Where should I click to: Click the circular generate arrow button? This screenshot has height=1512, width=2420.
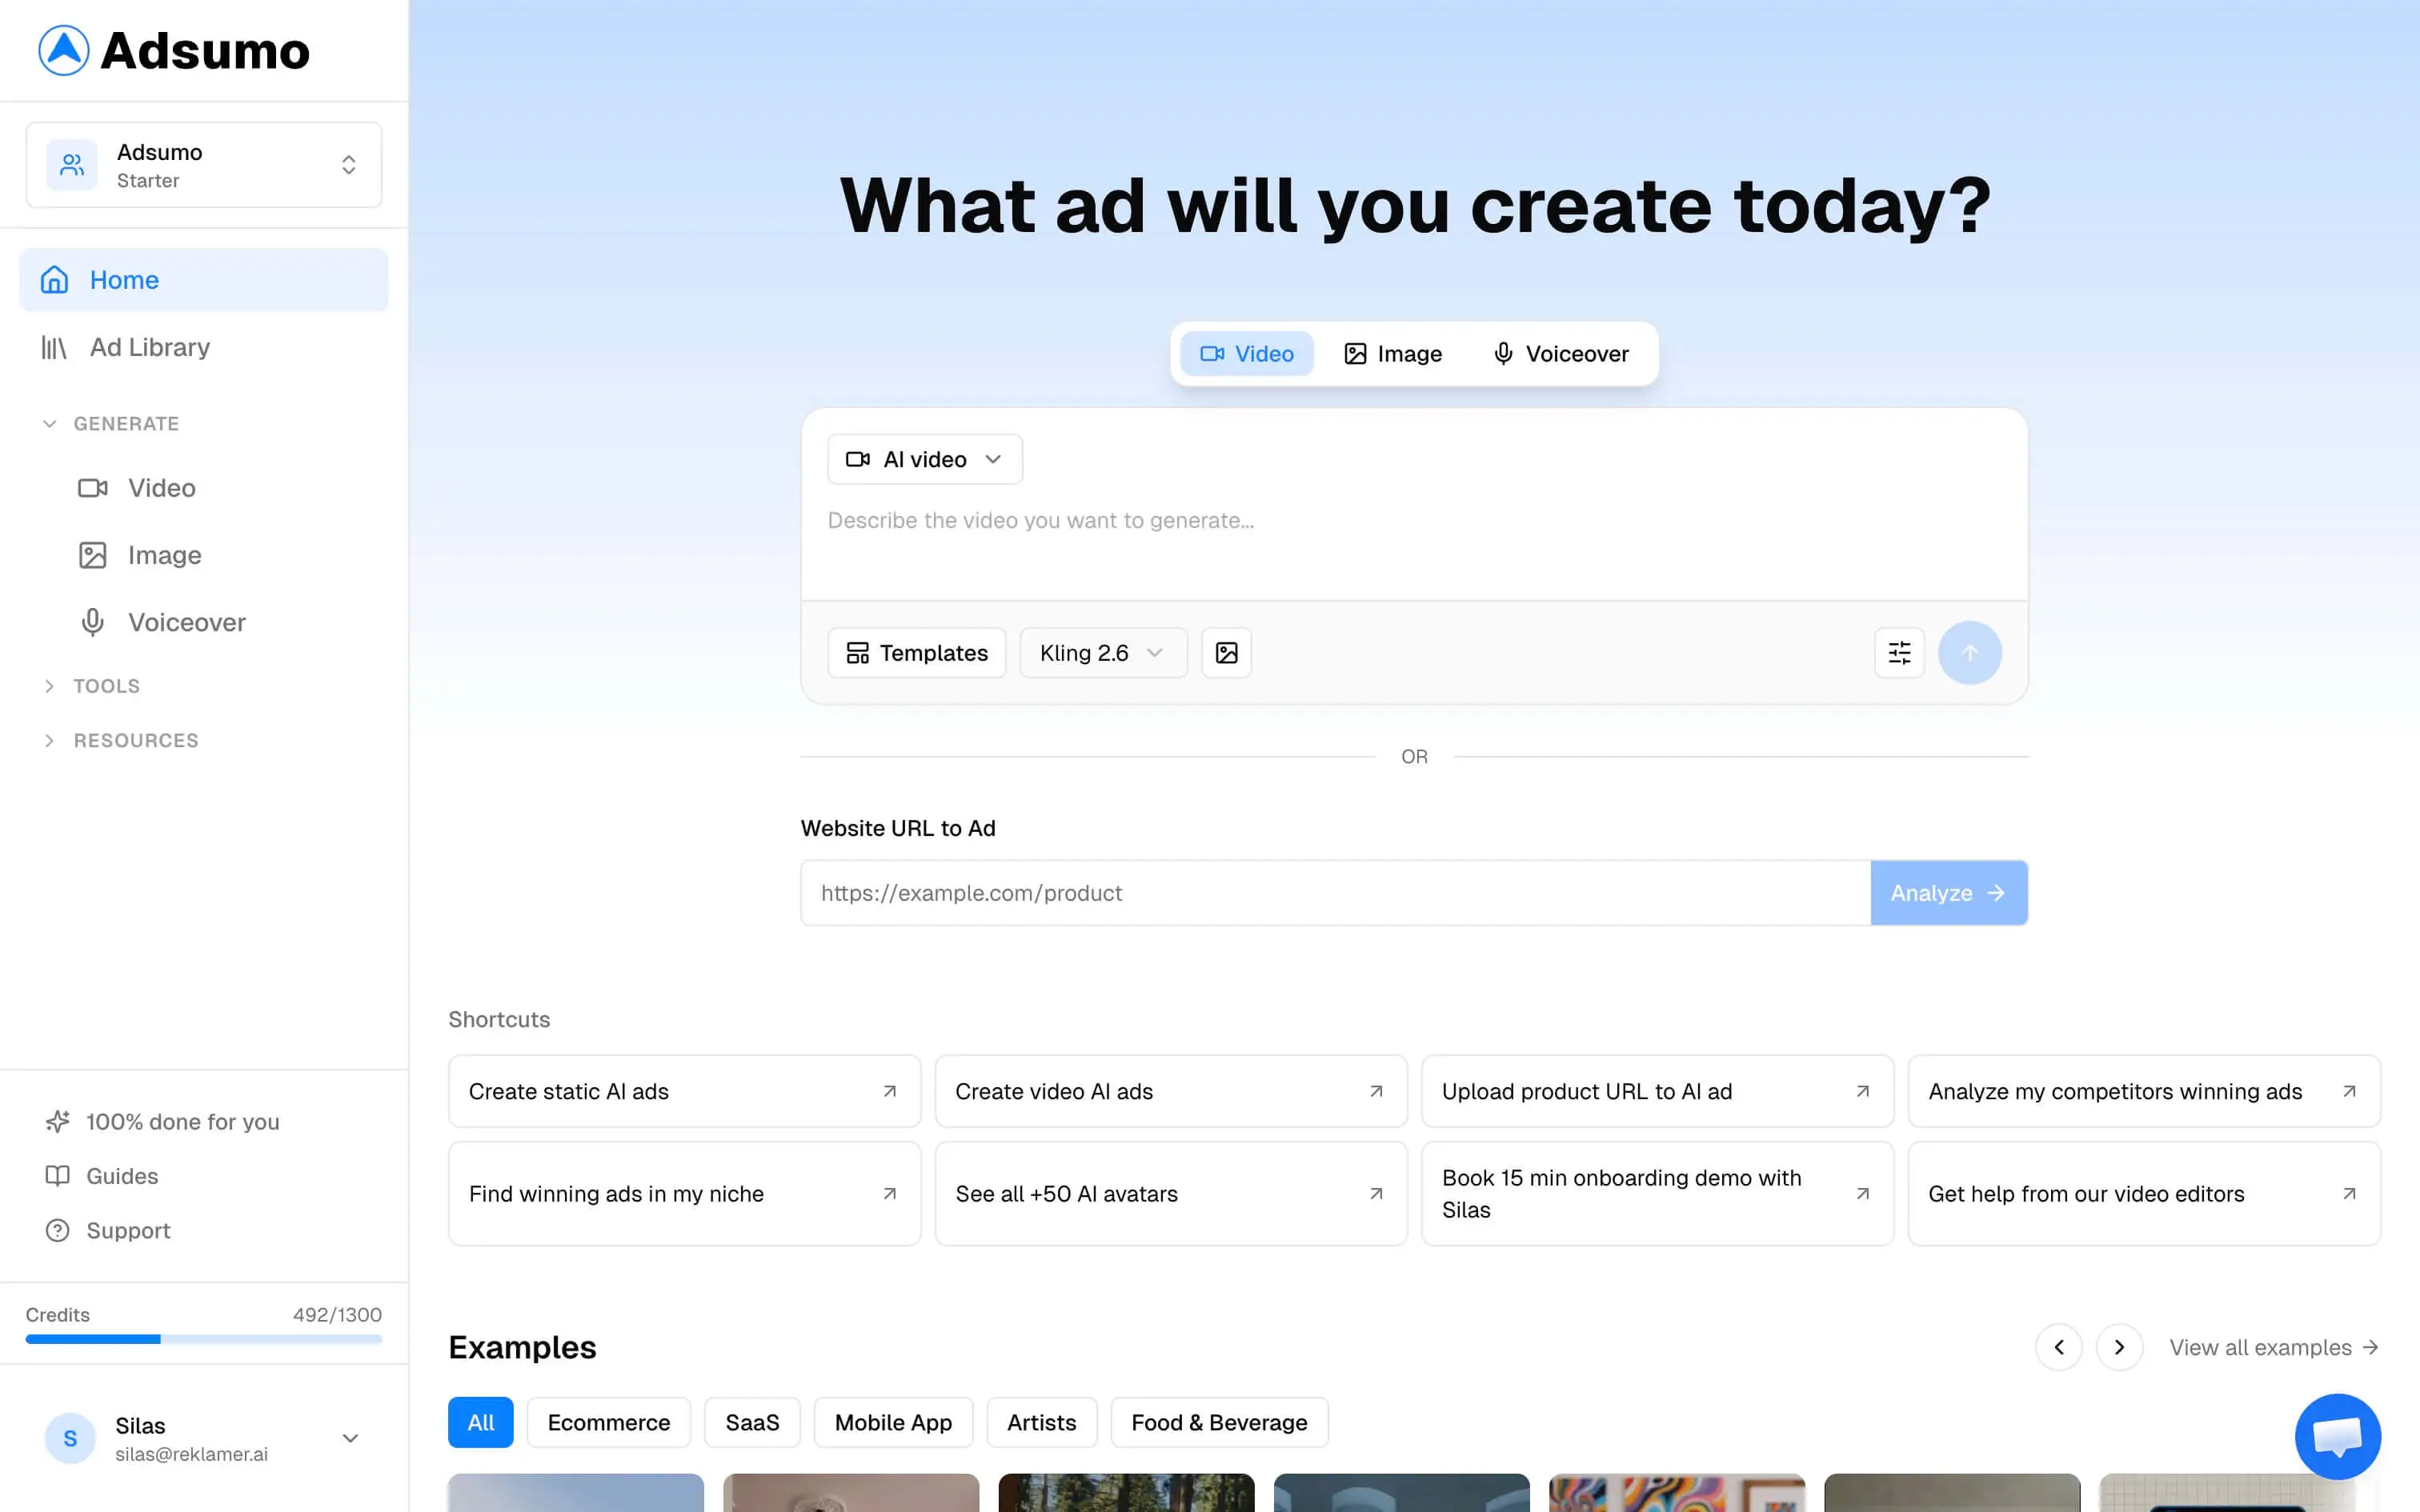1969,652
